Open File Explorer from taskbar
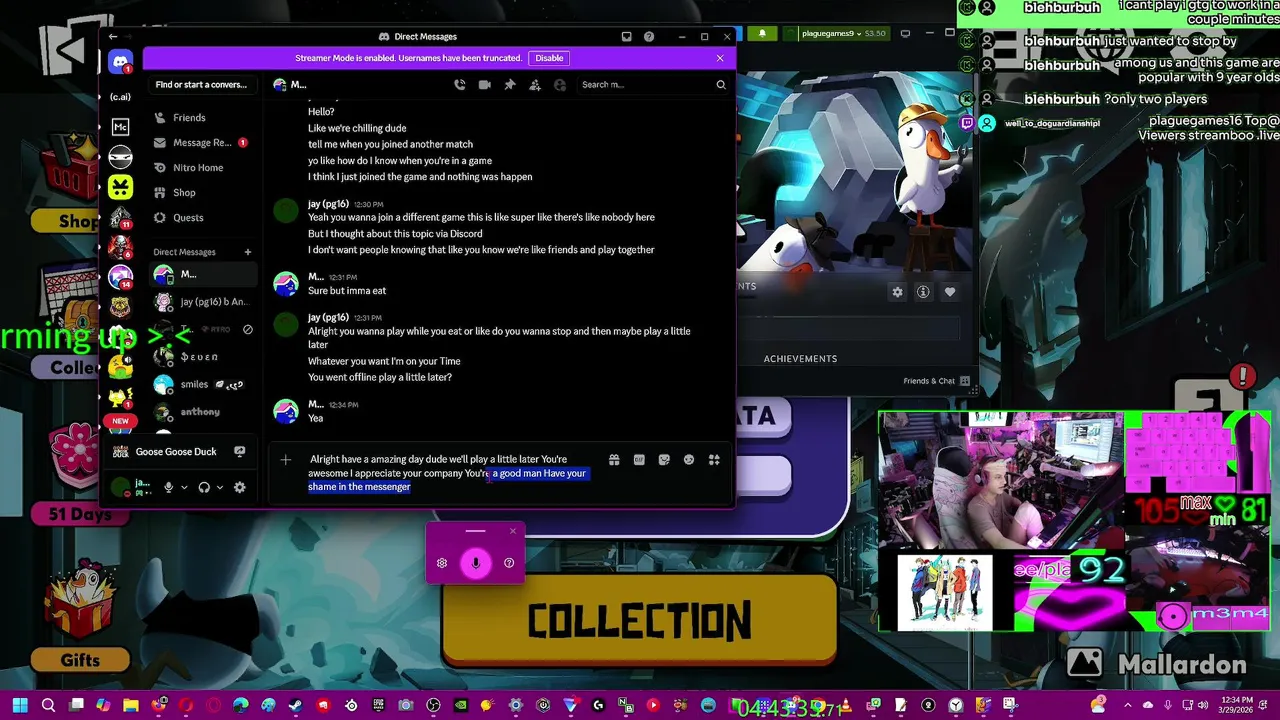 [130, 705]
